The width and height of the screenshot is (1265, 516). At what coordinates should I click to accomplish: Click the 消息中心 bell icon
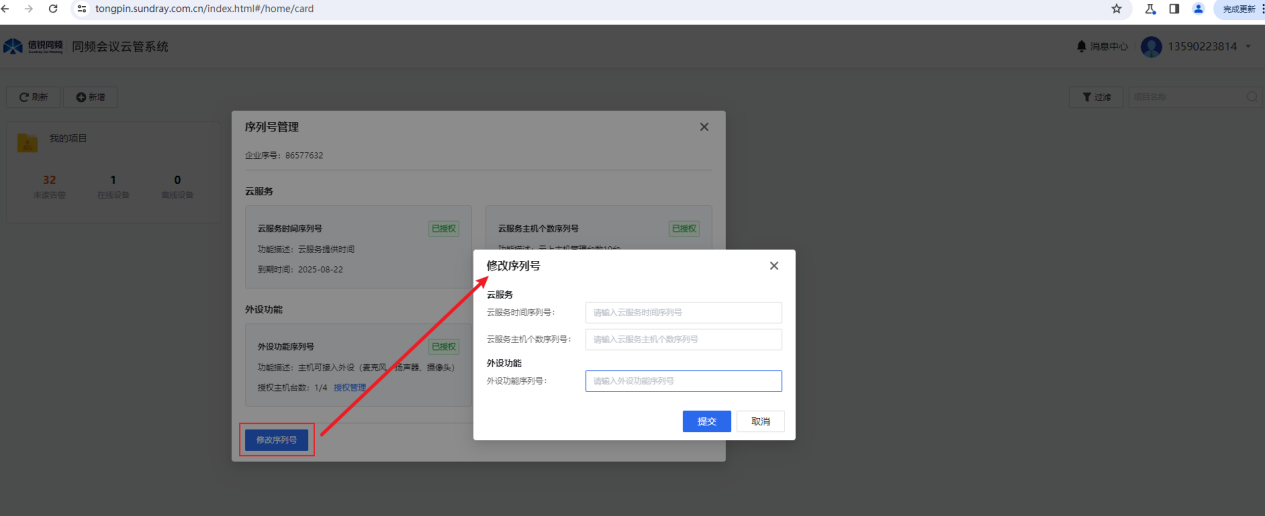[1081, 47]
